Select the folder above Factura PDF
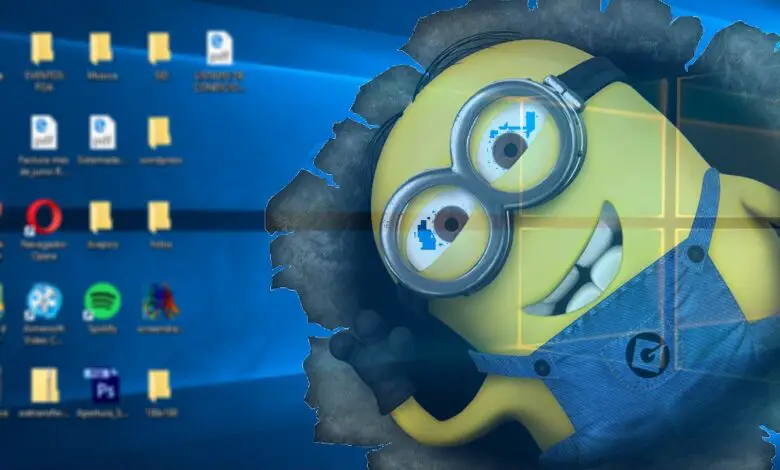 [42, 48]
